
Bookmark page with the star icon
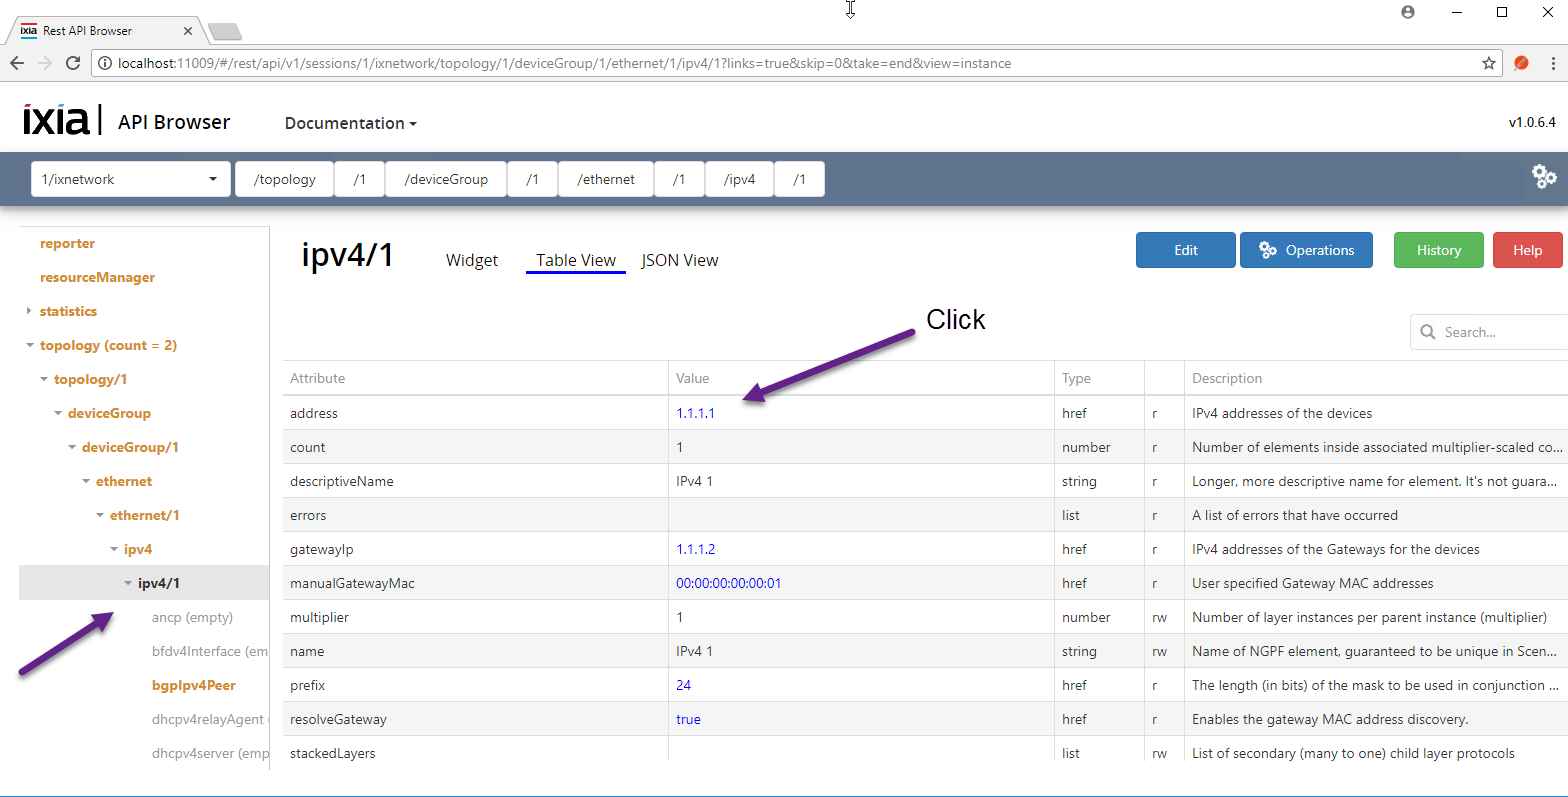(1488, 63)
